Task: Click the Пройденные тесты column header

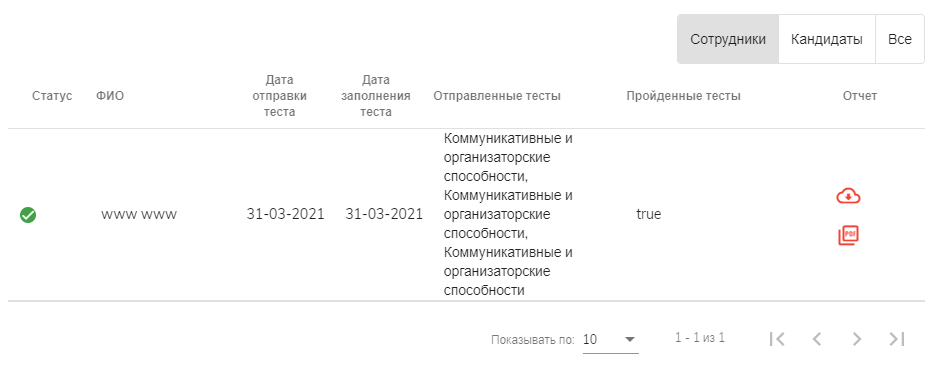Action: (x=683, y=96)
